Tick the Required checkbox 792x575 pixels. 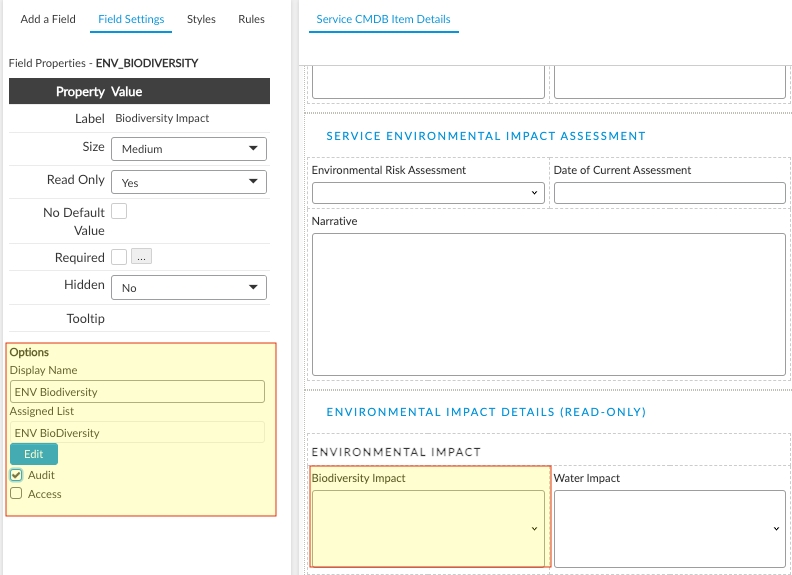point(119,257)
